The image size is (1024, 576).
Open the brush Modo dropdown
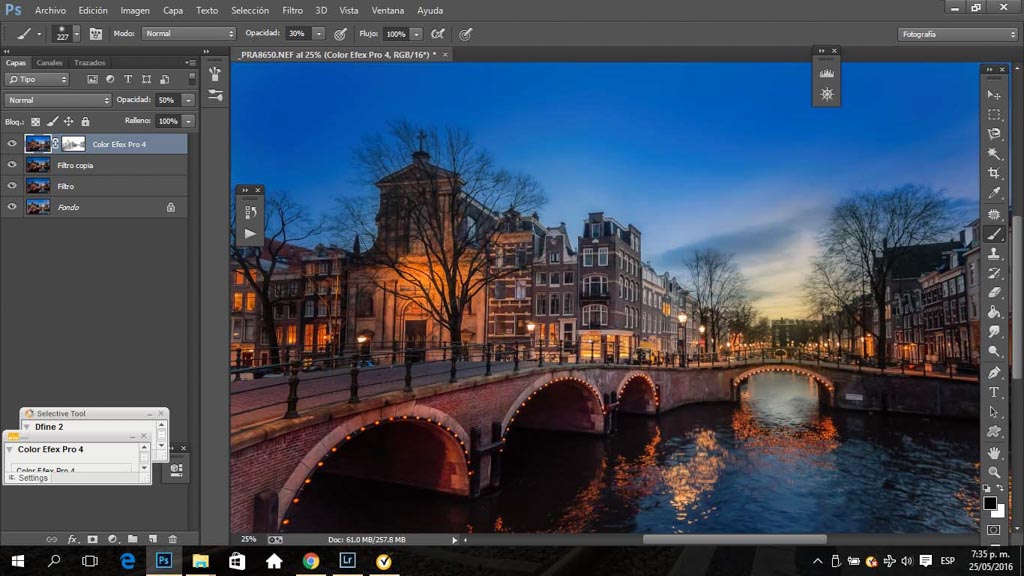click(188, 33)
